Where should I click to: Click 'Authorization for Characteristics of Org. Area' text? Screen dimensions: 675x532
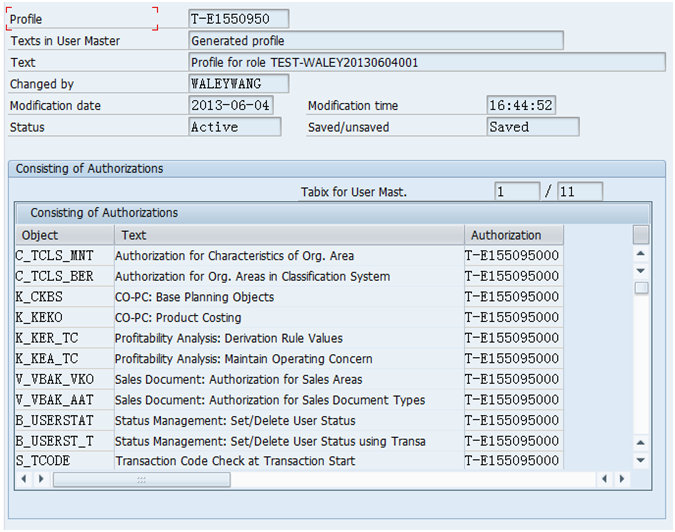(x=234, y=256)
